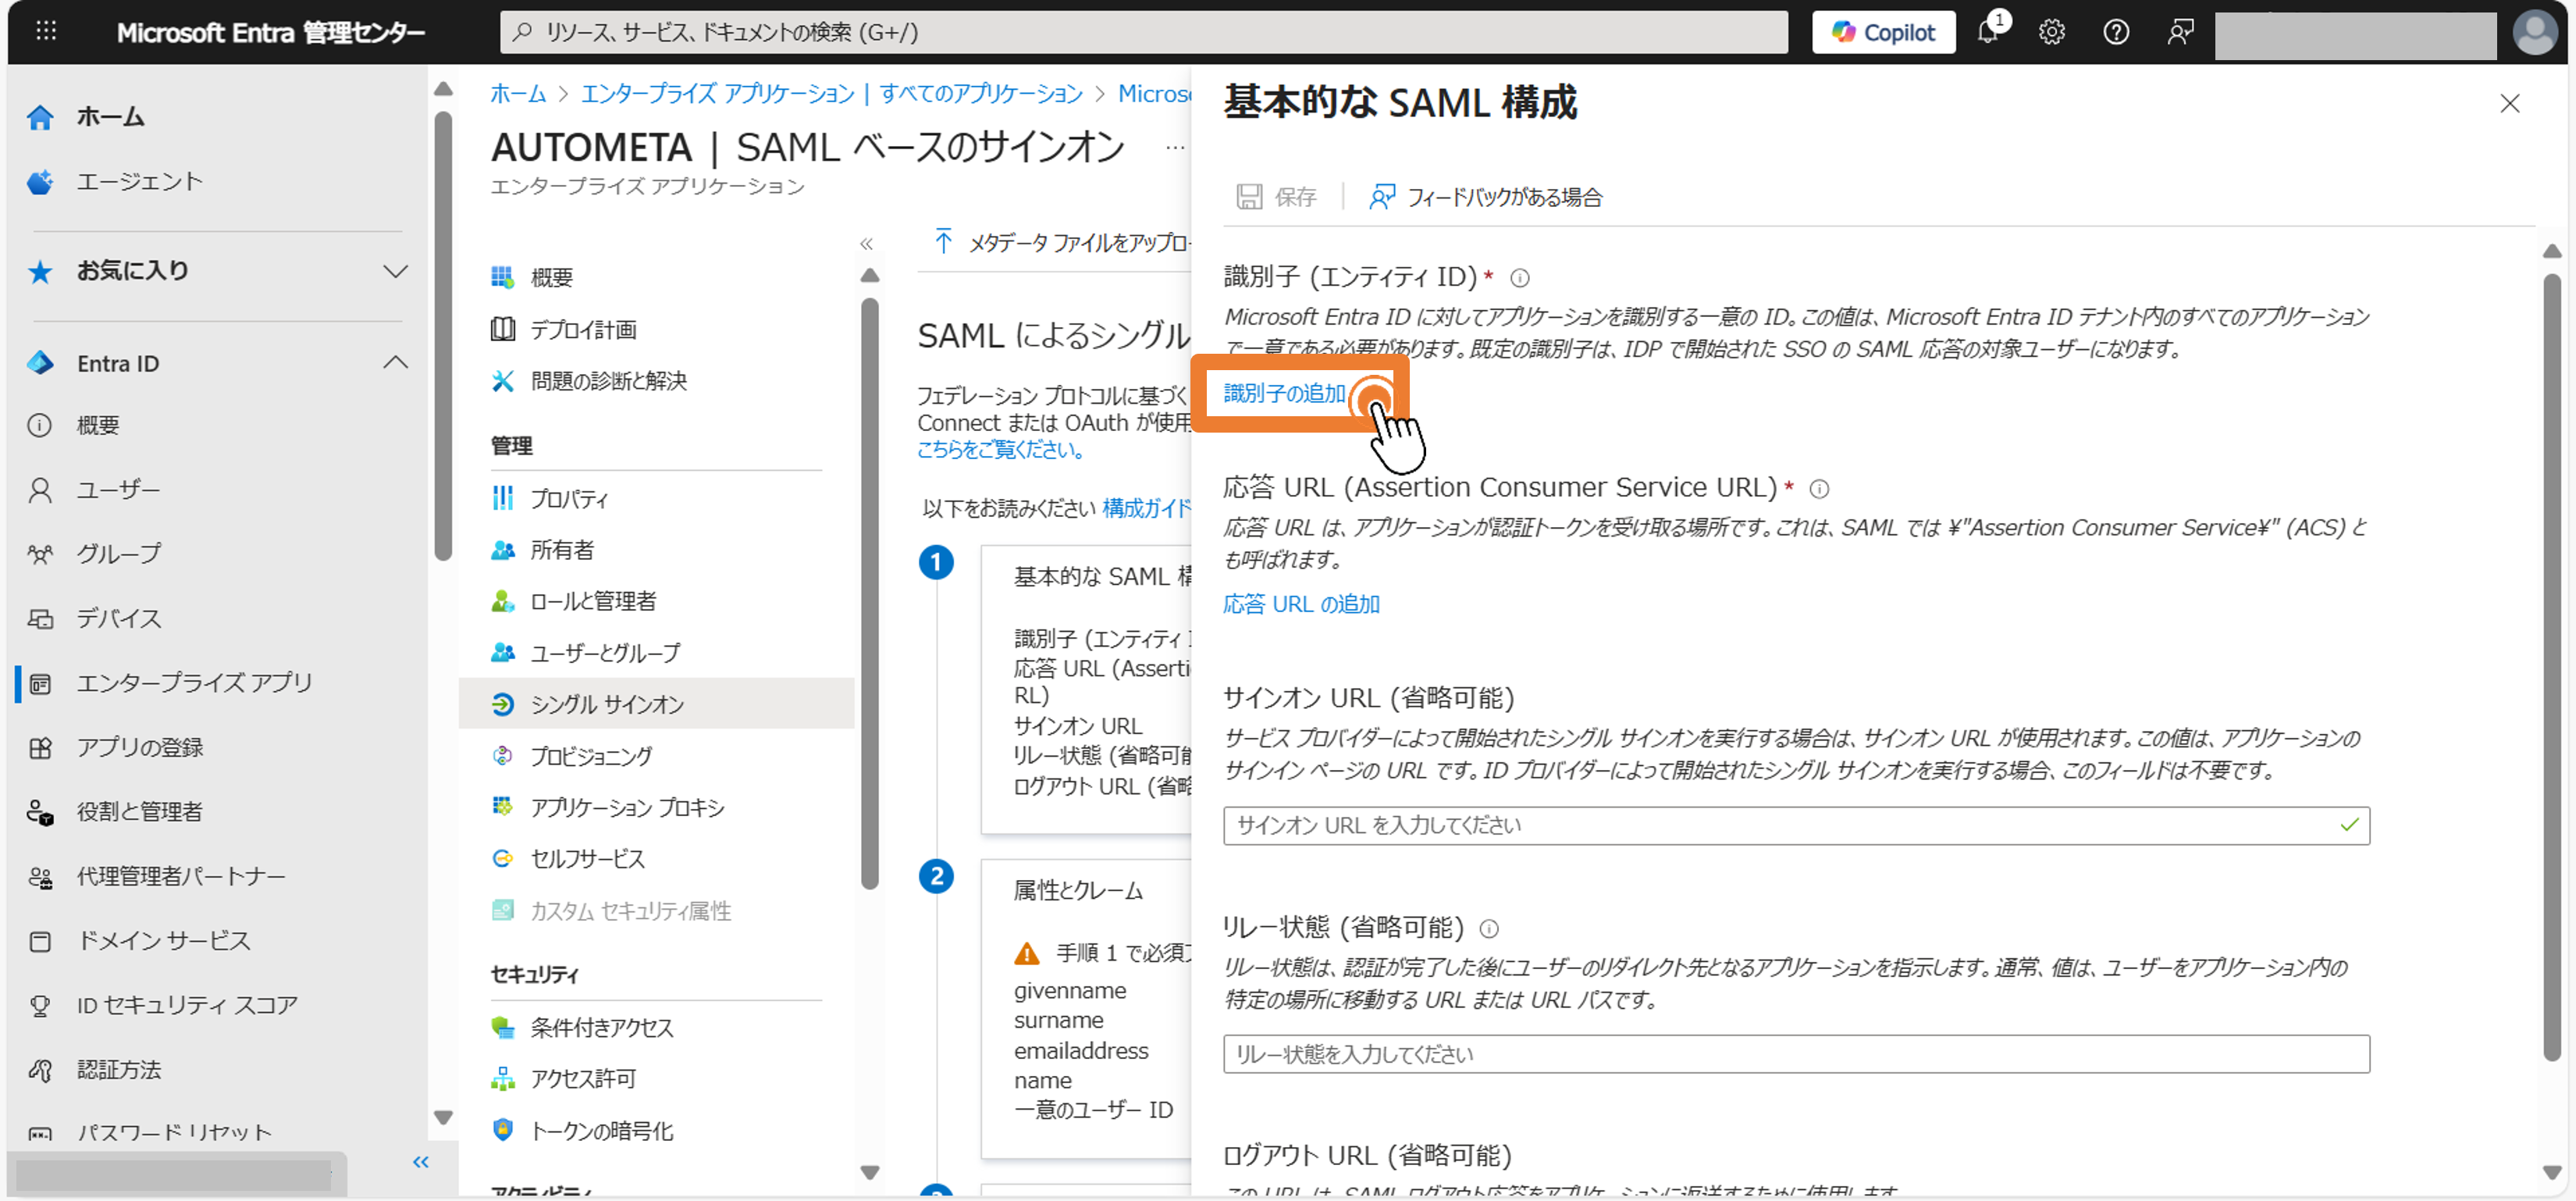
Task: Collapse the left navigation double chevron
Action: (421, 1161)
